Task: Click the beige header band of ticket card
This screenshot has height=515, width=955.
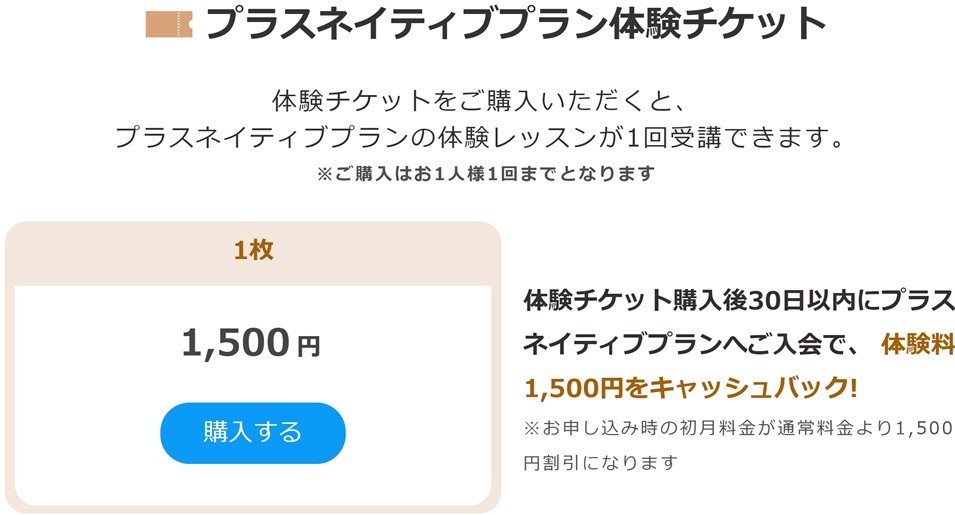Action: (x=253, y=253)
